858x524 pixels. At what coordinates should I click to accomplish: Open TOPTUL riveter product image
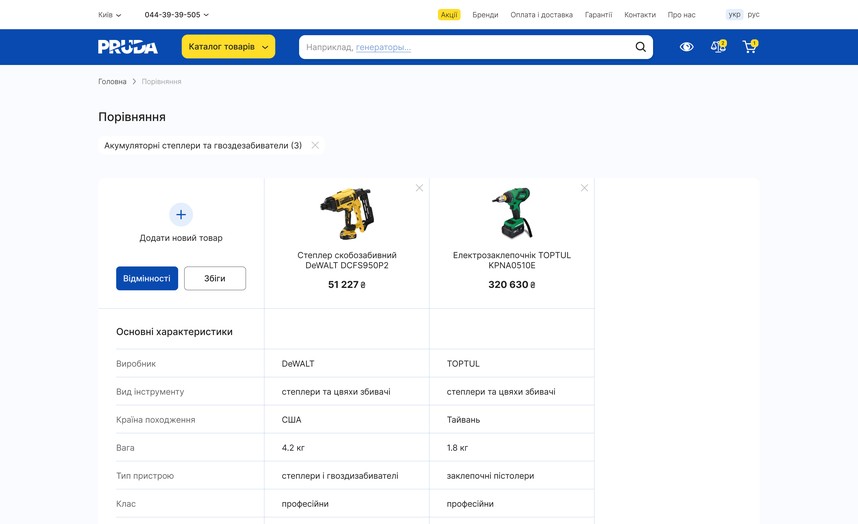click(x=512, y=213)
